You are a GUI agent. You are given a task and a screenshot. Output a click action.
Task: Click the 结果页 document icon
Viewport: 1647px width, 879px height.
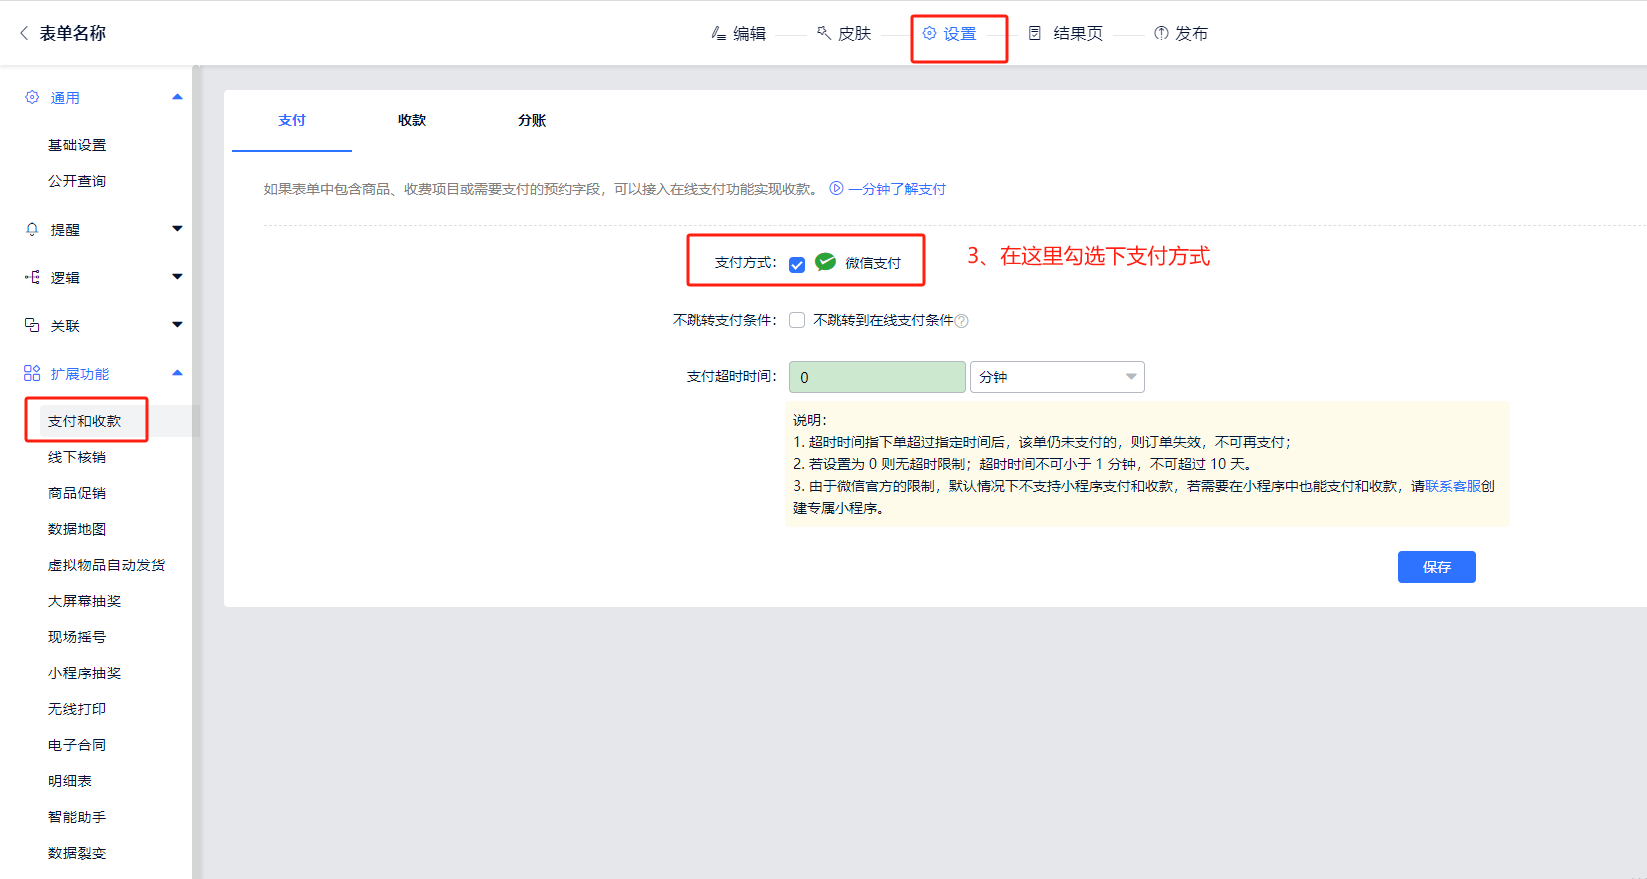[x=1035, y=33]
